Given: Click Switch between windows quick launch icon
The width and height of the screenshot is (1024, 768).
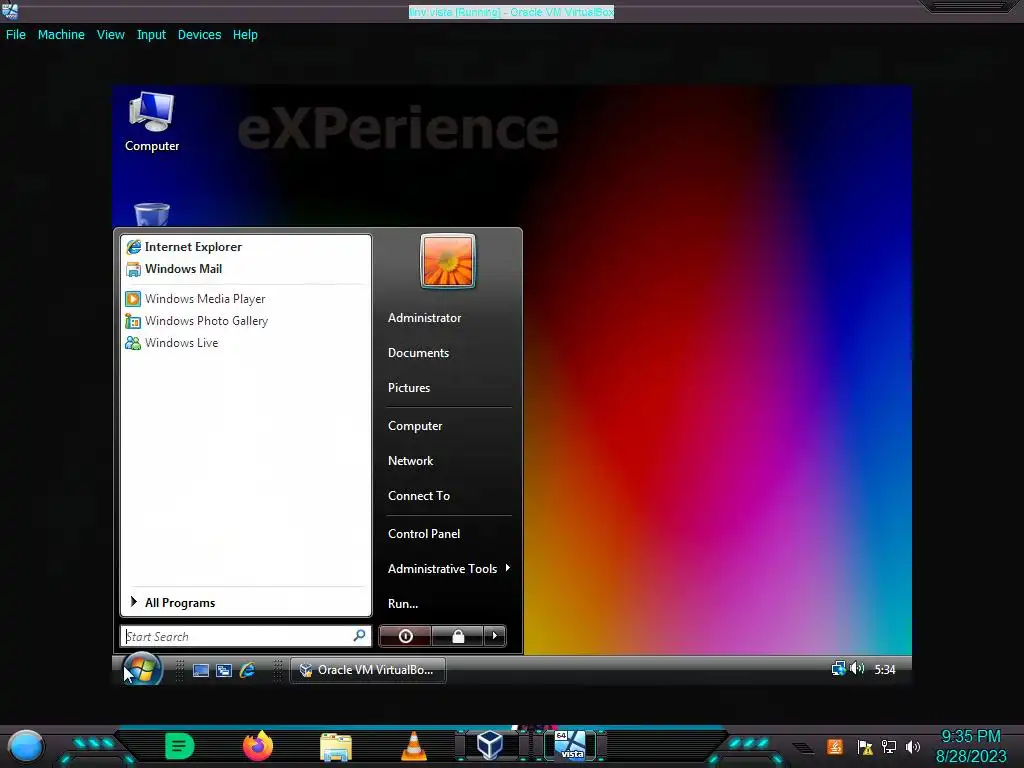Looking at the screenshot, I should [x=224, y=670].
